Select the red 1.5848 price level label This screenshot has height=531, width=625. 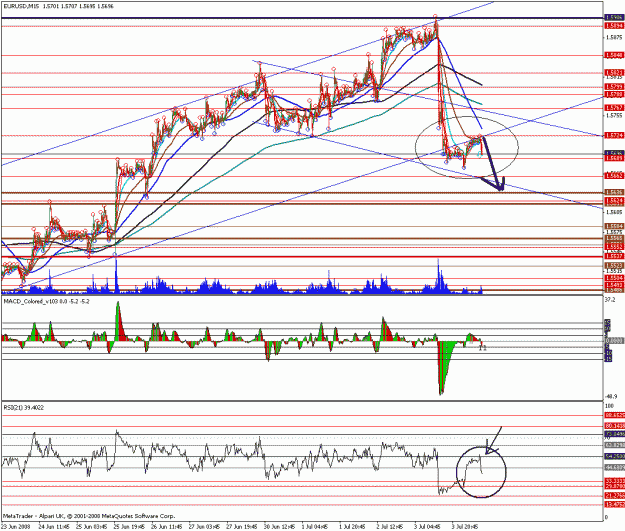614,55
